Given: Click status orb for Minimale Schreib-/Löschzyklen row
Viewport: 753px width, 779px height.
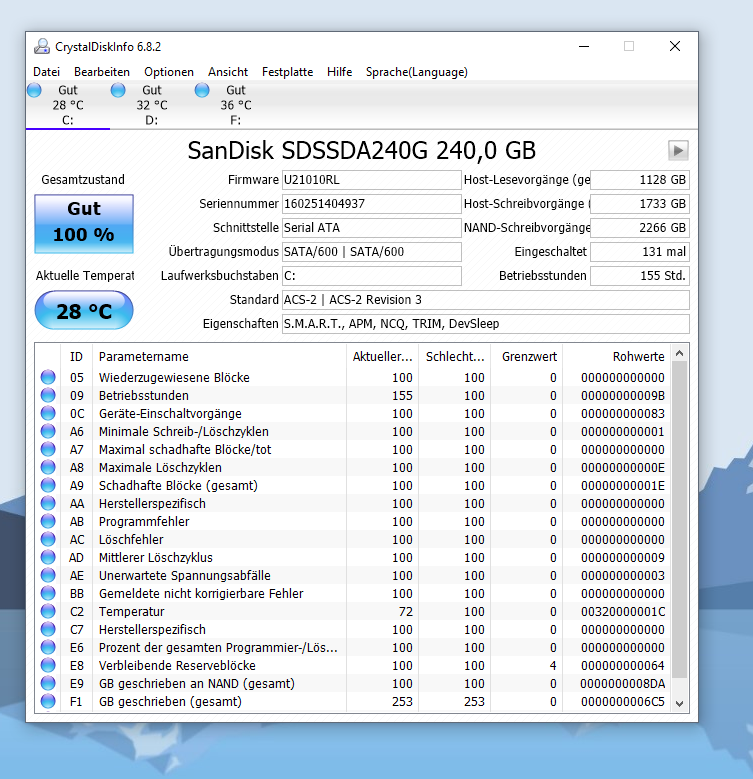Looking at the screenshot, I should (x=48, y=431).
